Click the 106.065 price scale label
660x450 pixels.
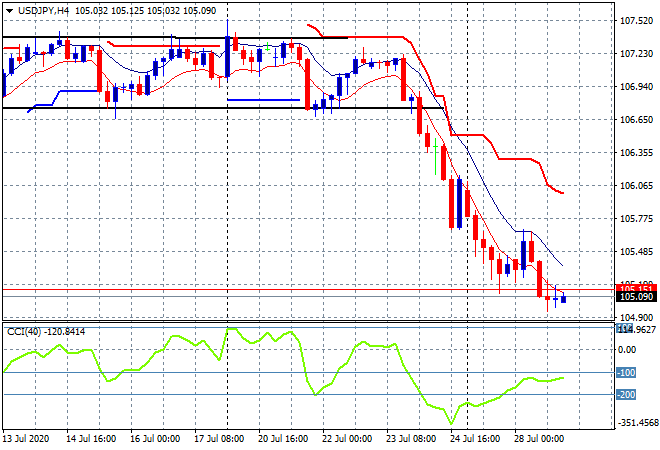point(636,186)
